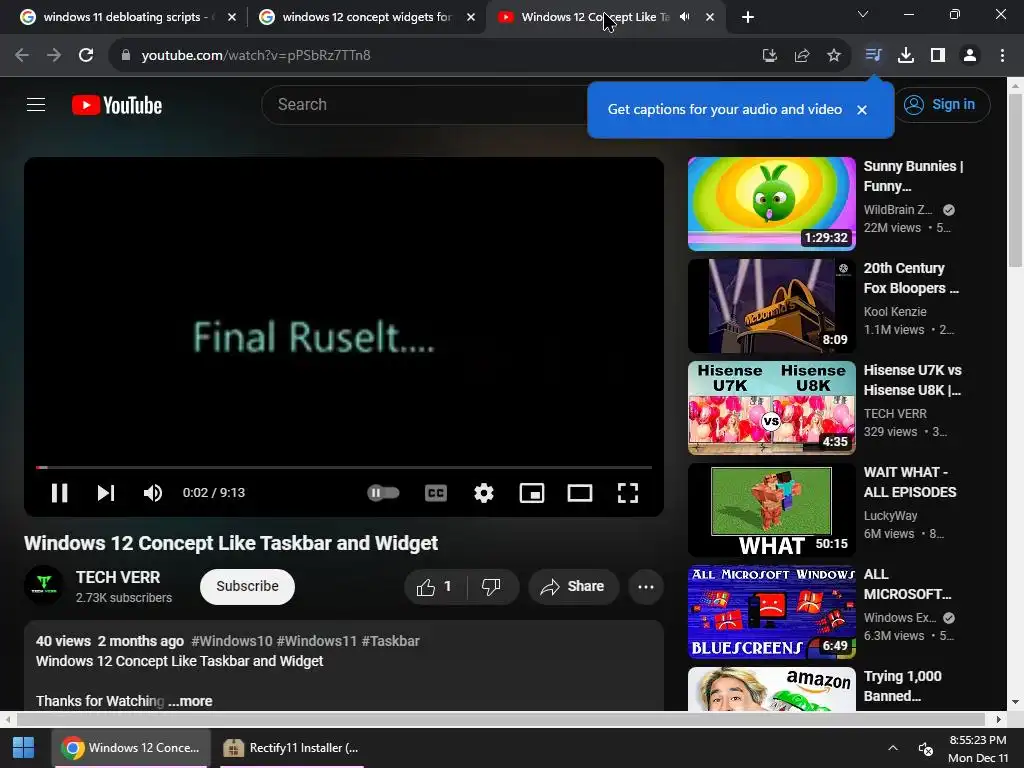Viewport: 1024px width, 768px height.
Task: Dislike the video with thumbs down
Action: tap(492, 586)
